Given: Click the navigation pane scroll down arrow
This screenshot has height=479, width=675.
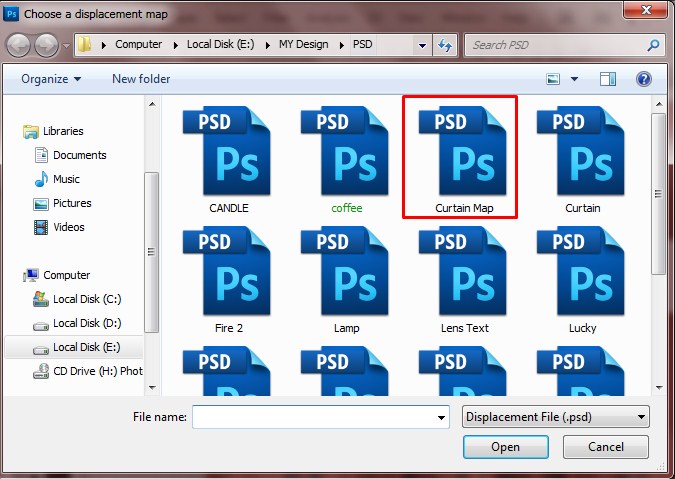Looking at the screenshot, I should (152, 388).
